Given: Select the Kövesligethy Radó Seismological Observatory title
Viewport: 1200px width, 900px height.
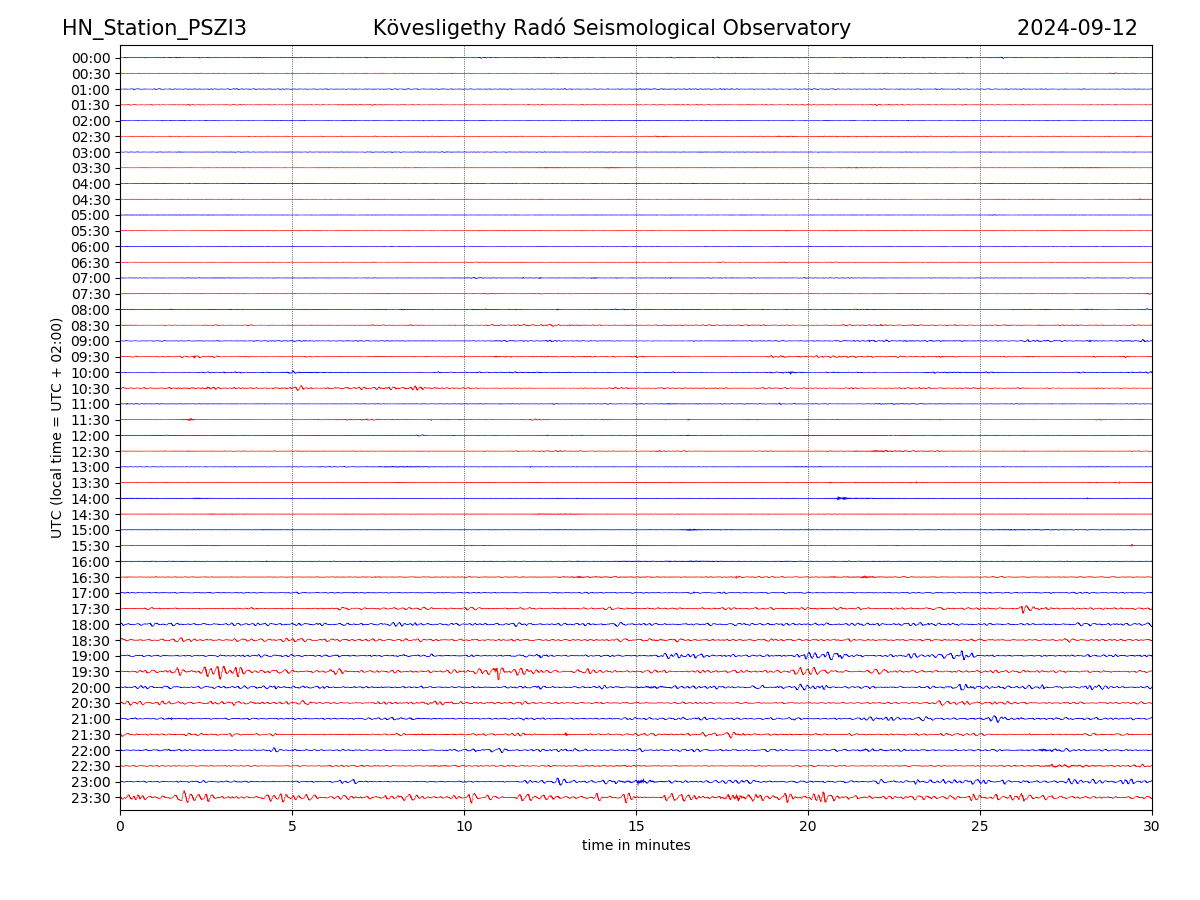Looking at the screenshot, I should click(611, 28).
